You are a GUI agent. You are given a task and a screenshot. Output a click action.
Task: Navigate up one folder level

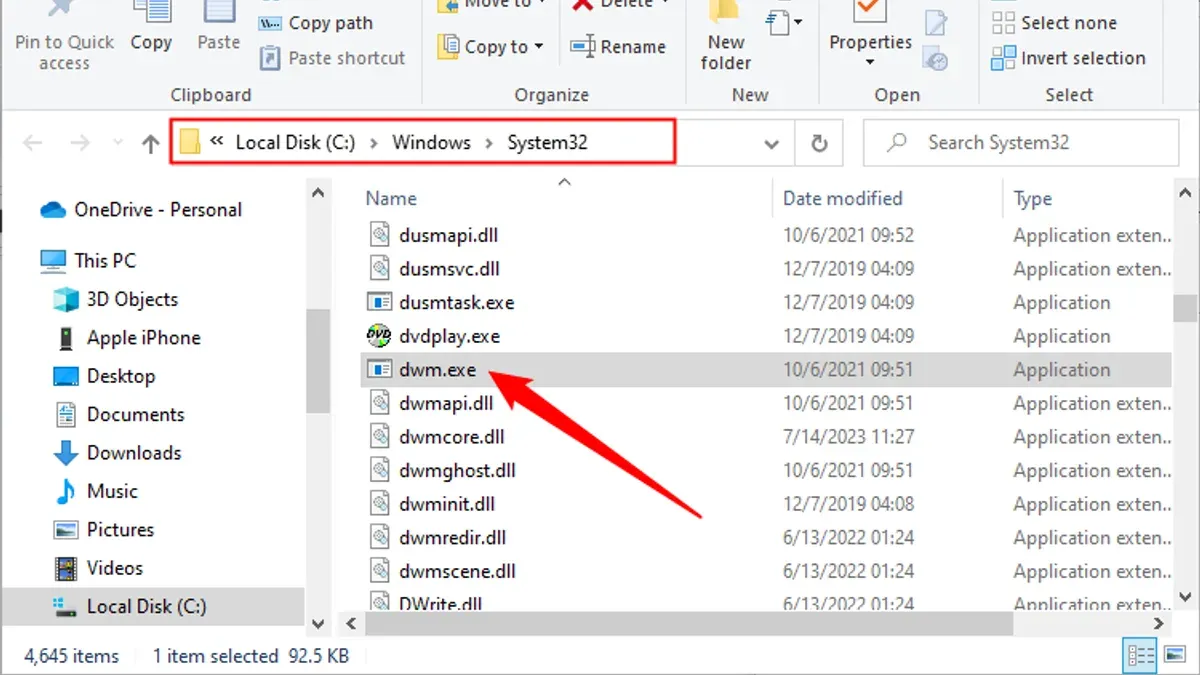pos(151,144)
